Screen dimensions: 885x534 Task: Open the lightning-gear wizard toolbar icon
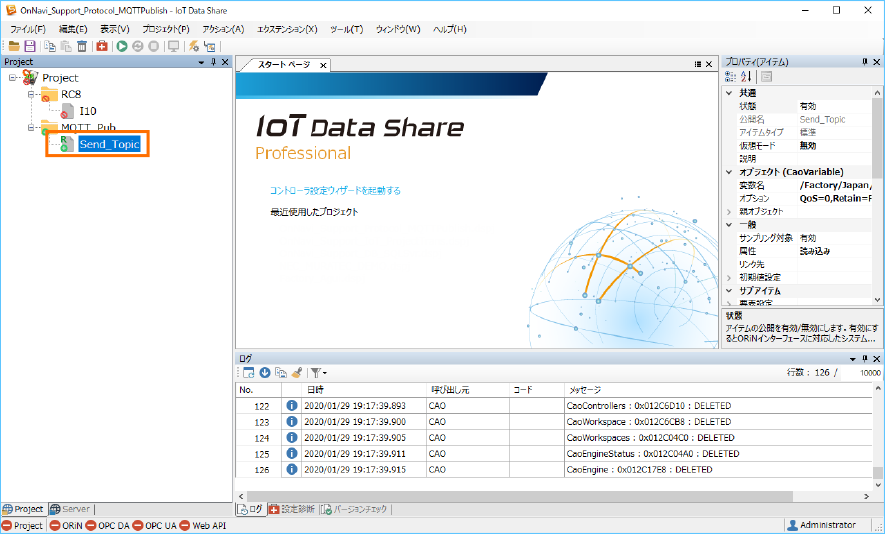[194, 46]
